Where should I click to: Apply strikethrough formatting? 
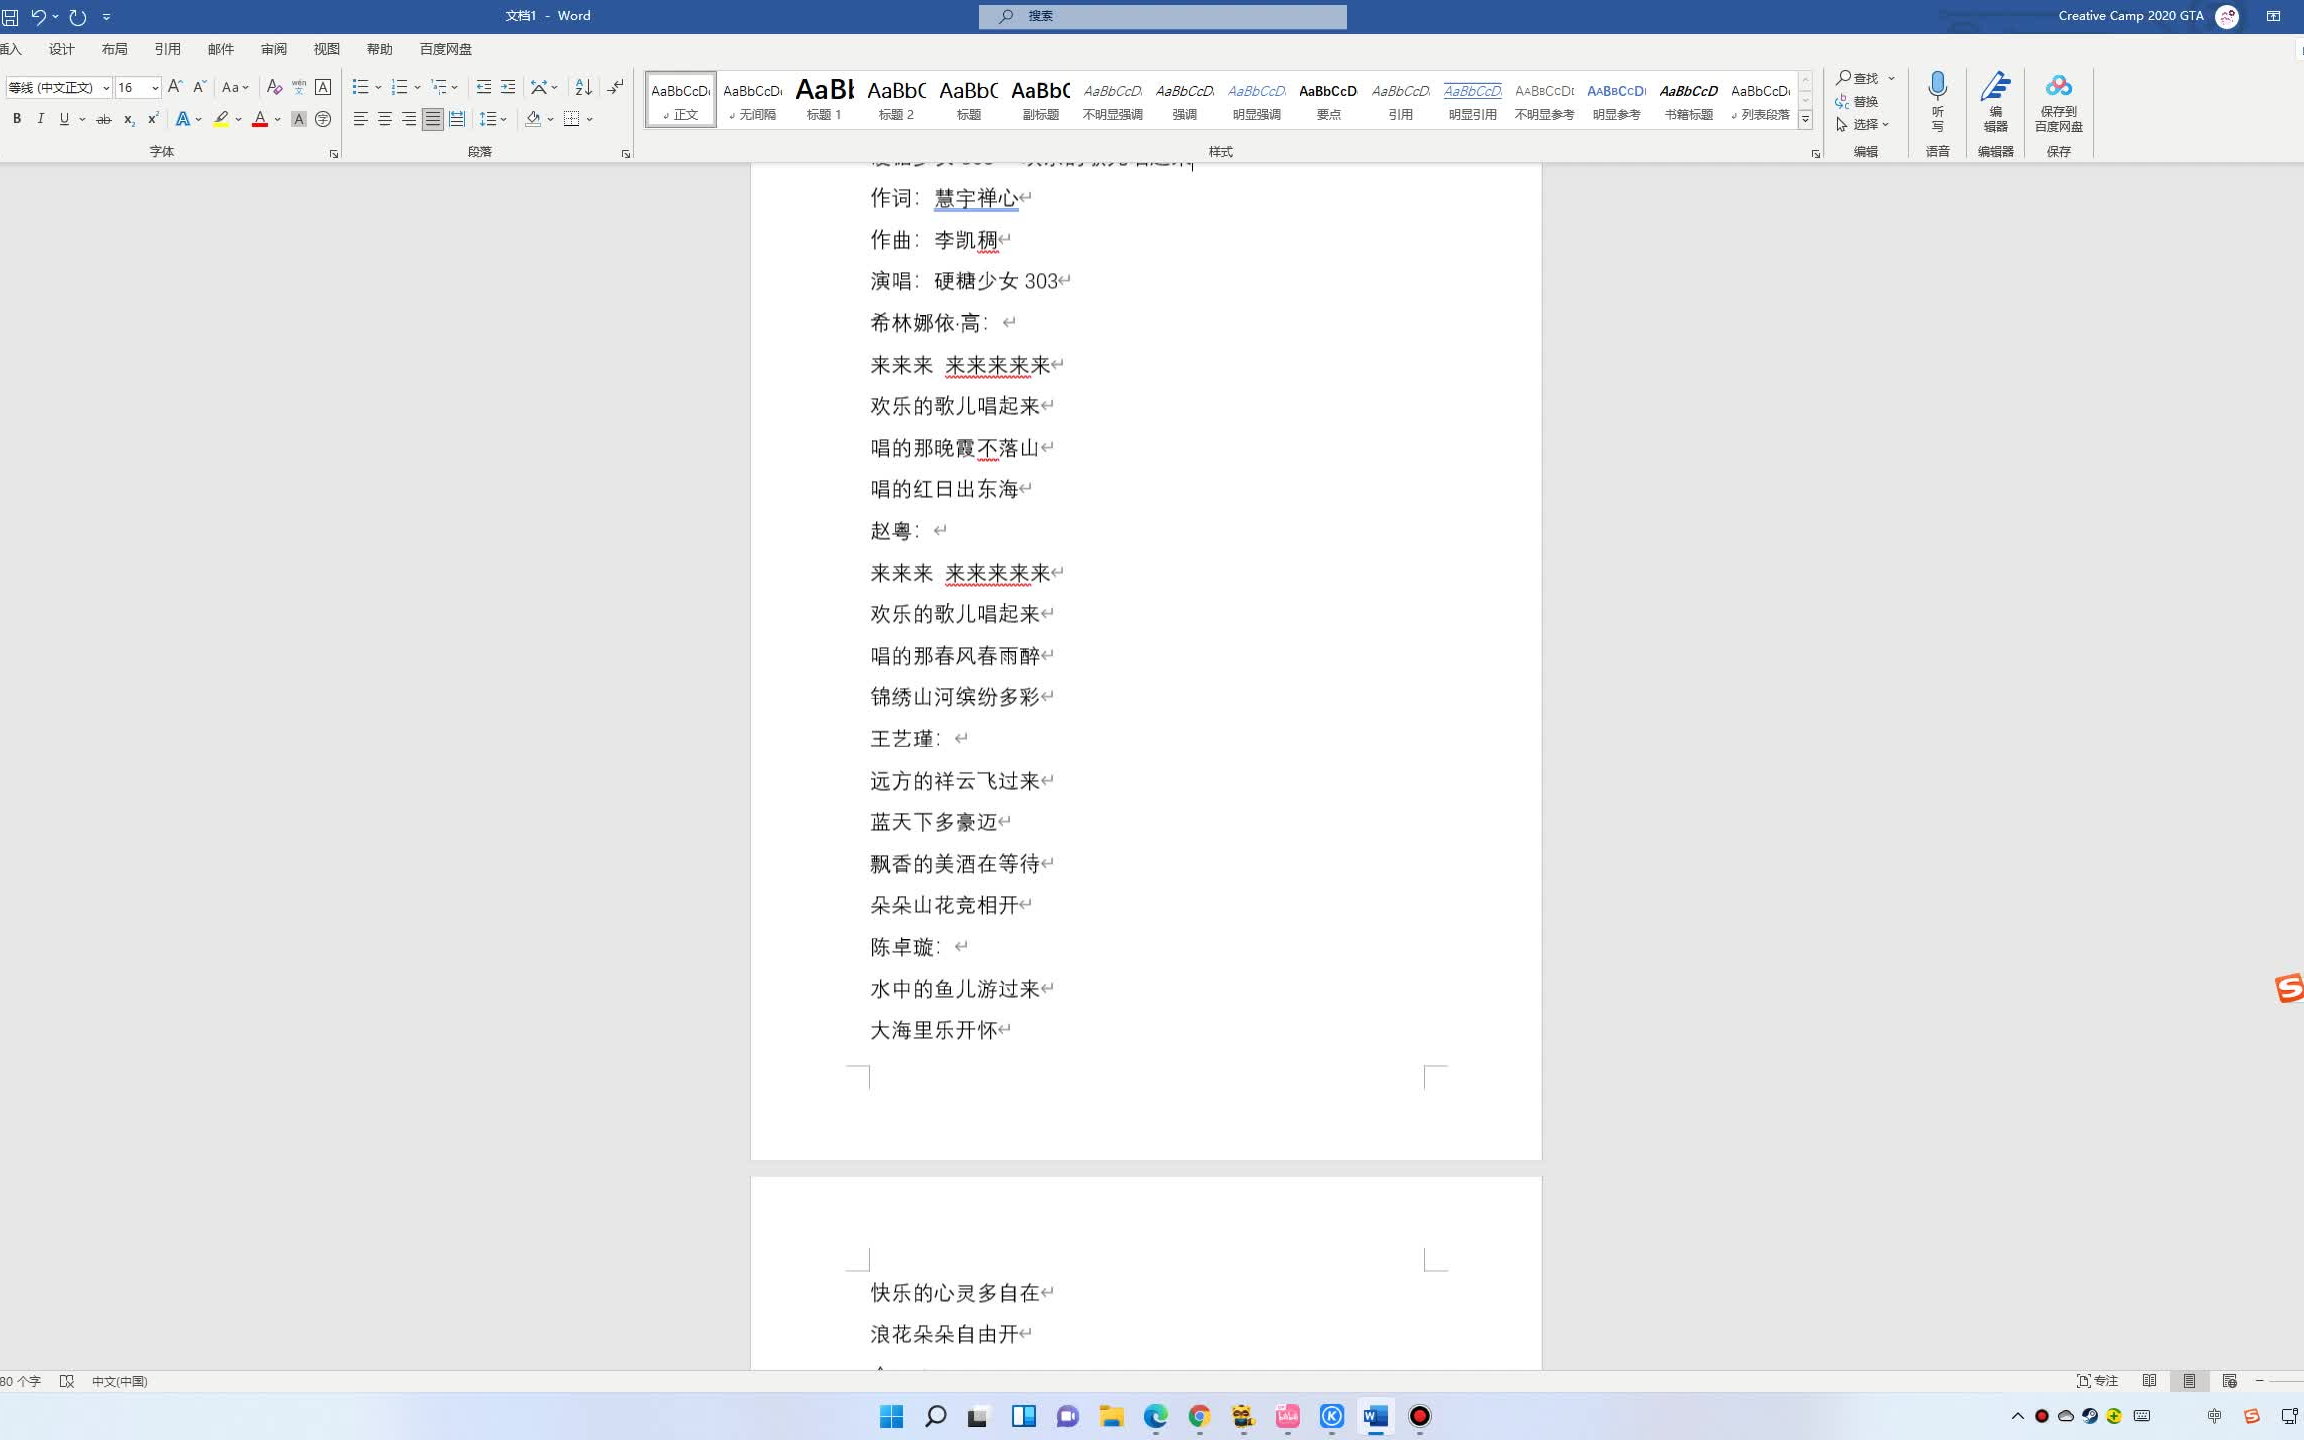(103, 119)
